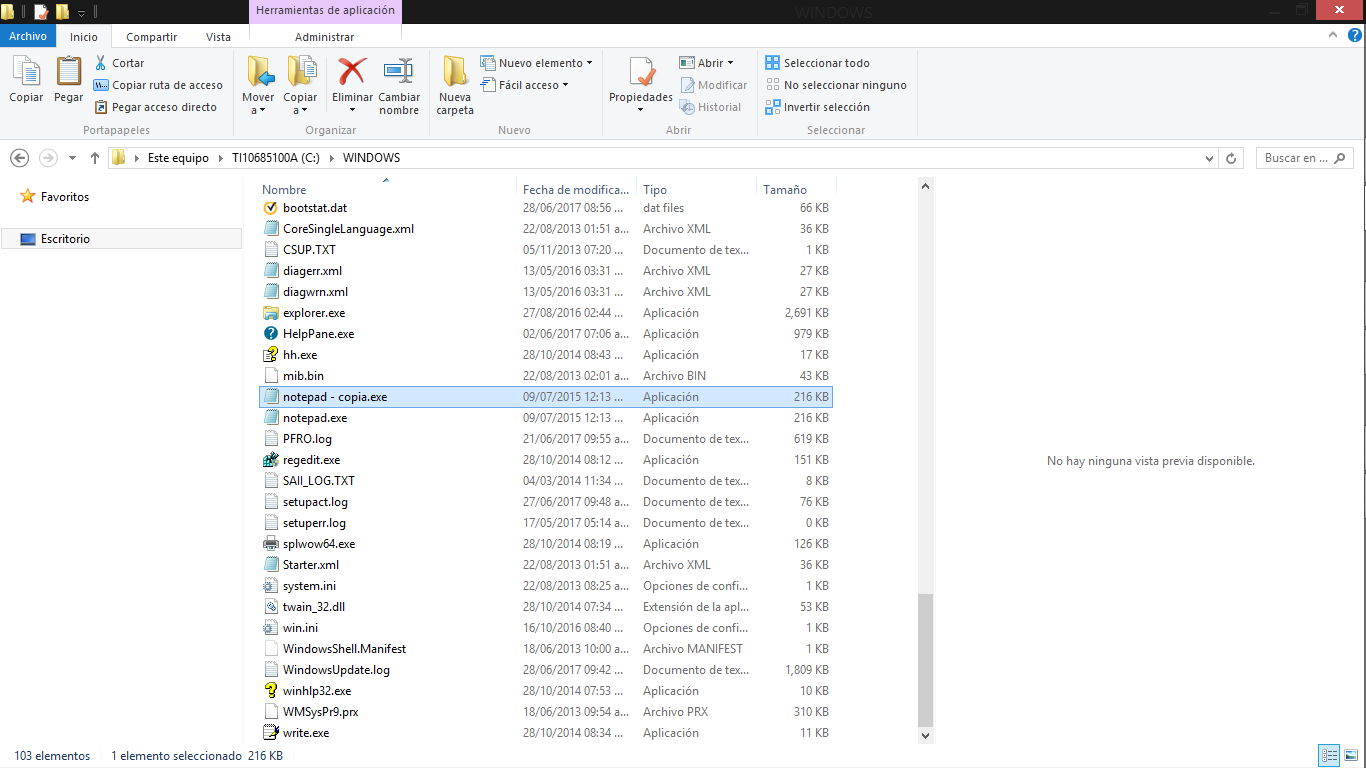Select Escritorio in navigation pane
This screenshot has width=1366, height=768.
(65, 239)
